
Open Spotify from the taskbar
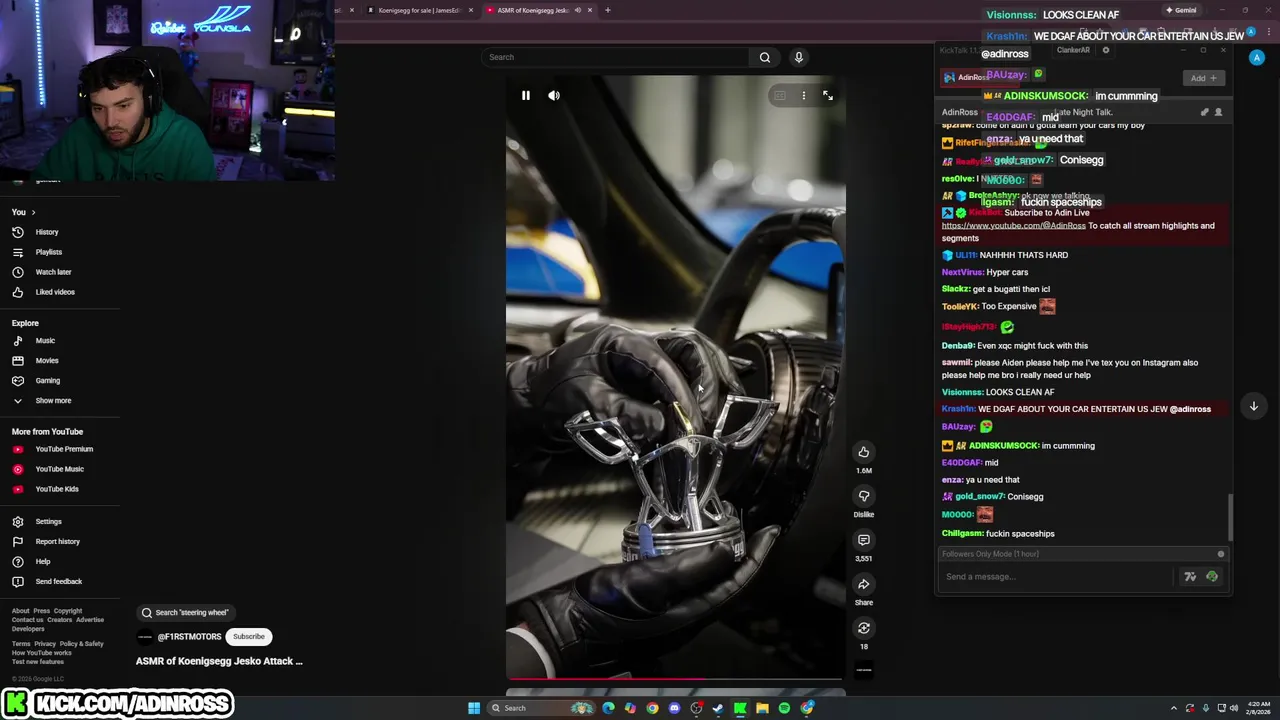(784, 708)
